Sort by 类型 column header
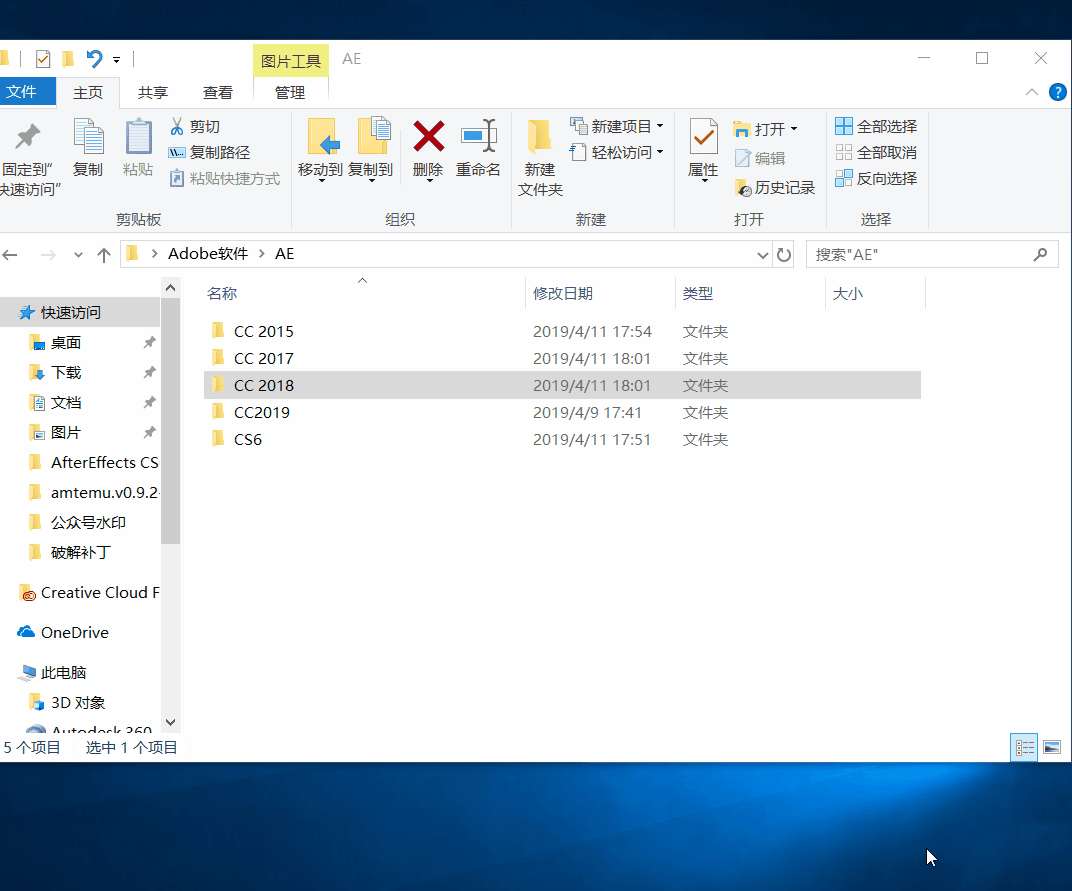Screen dimensions: 1072x891 point(697,293)
